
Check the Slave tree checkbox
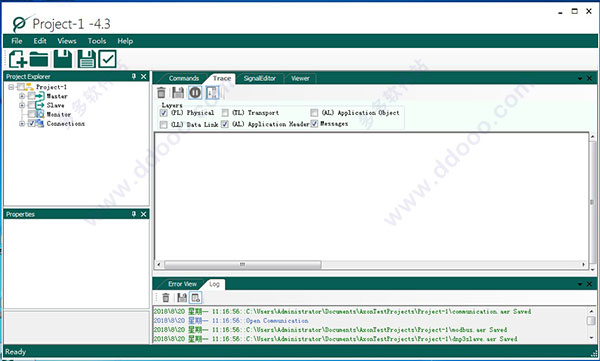pyautogui.click(x=31, y=105)
